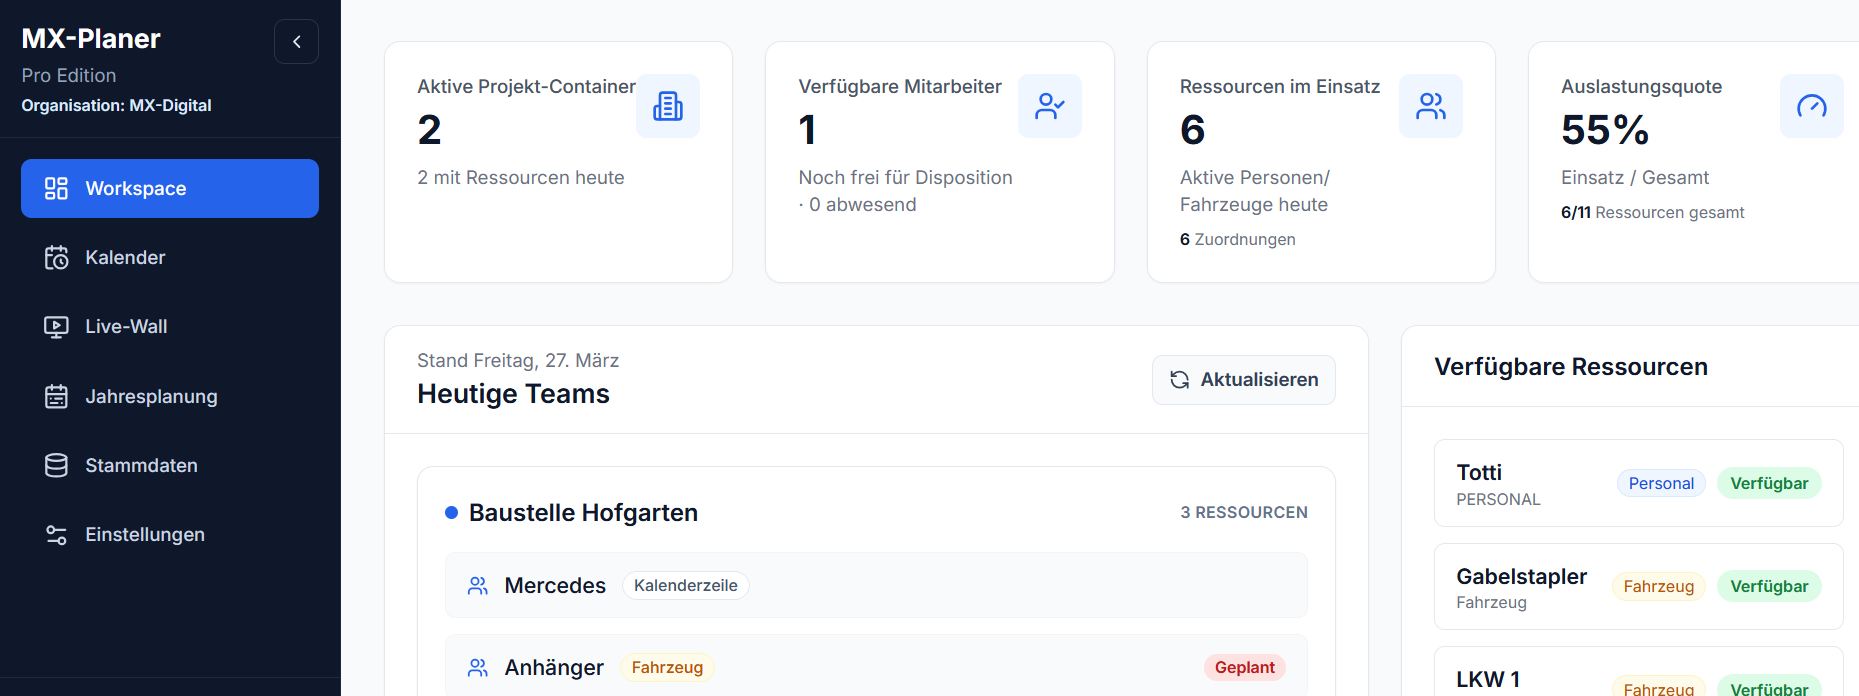Click the Einstellungen sliders icon
The height and width of the screenshot is (696, 1859).
click(56, 535)
